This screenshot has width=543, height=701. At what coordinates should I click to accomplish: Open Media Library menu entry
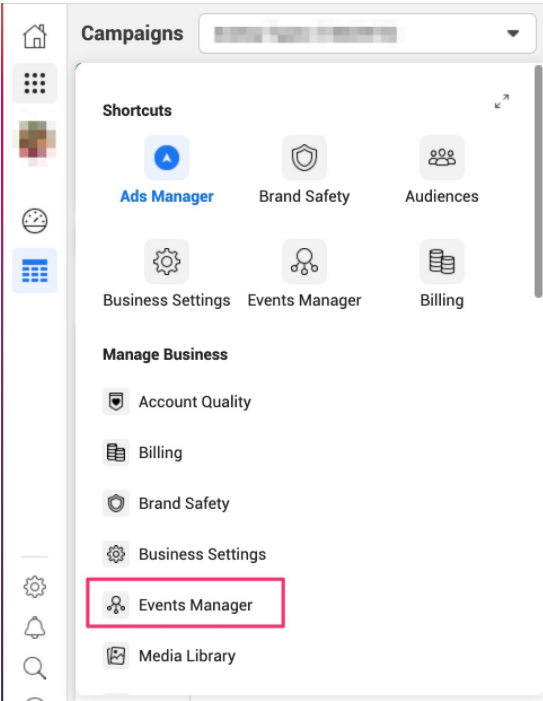169,656
